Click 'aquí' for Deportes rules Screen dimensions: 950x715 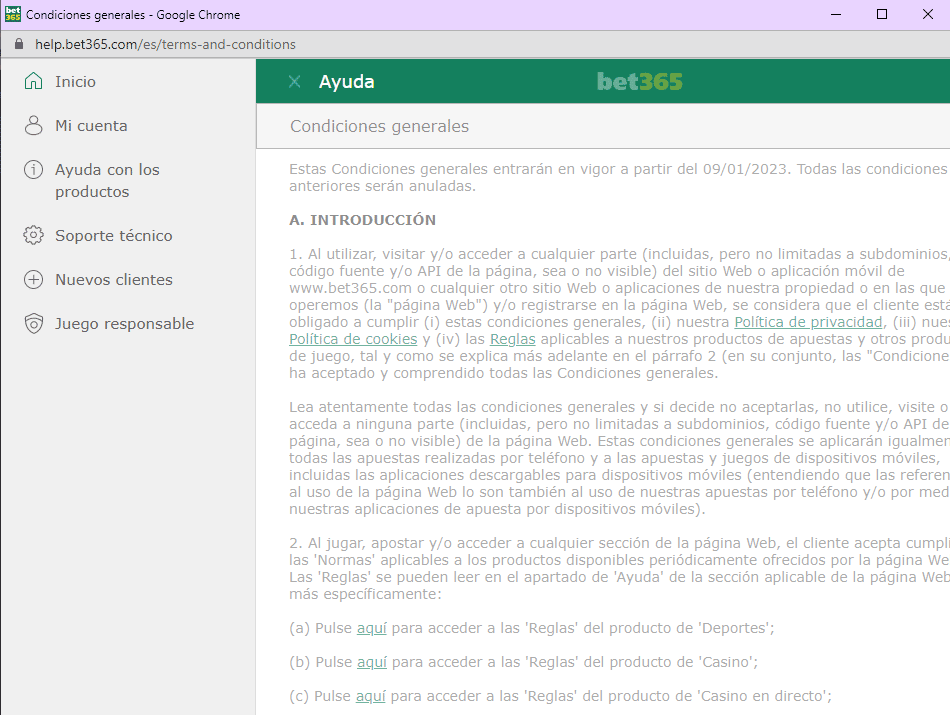pyautogui.click(x=371, y=628)
